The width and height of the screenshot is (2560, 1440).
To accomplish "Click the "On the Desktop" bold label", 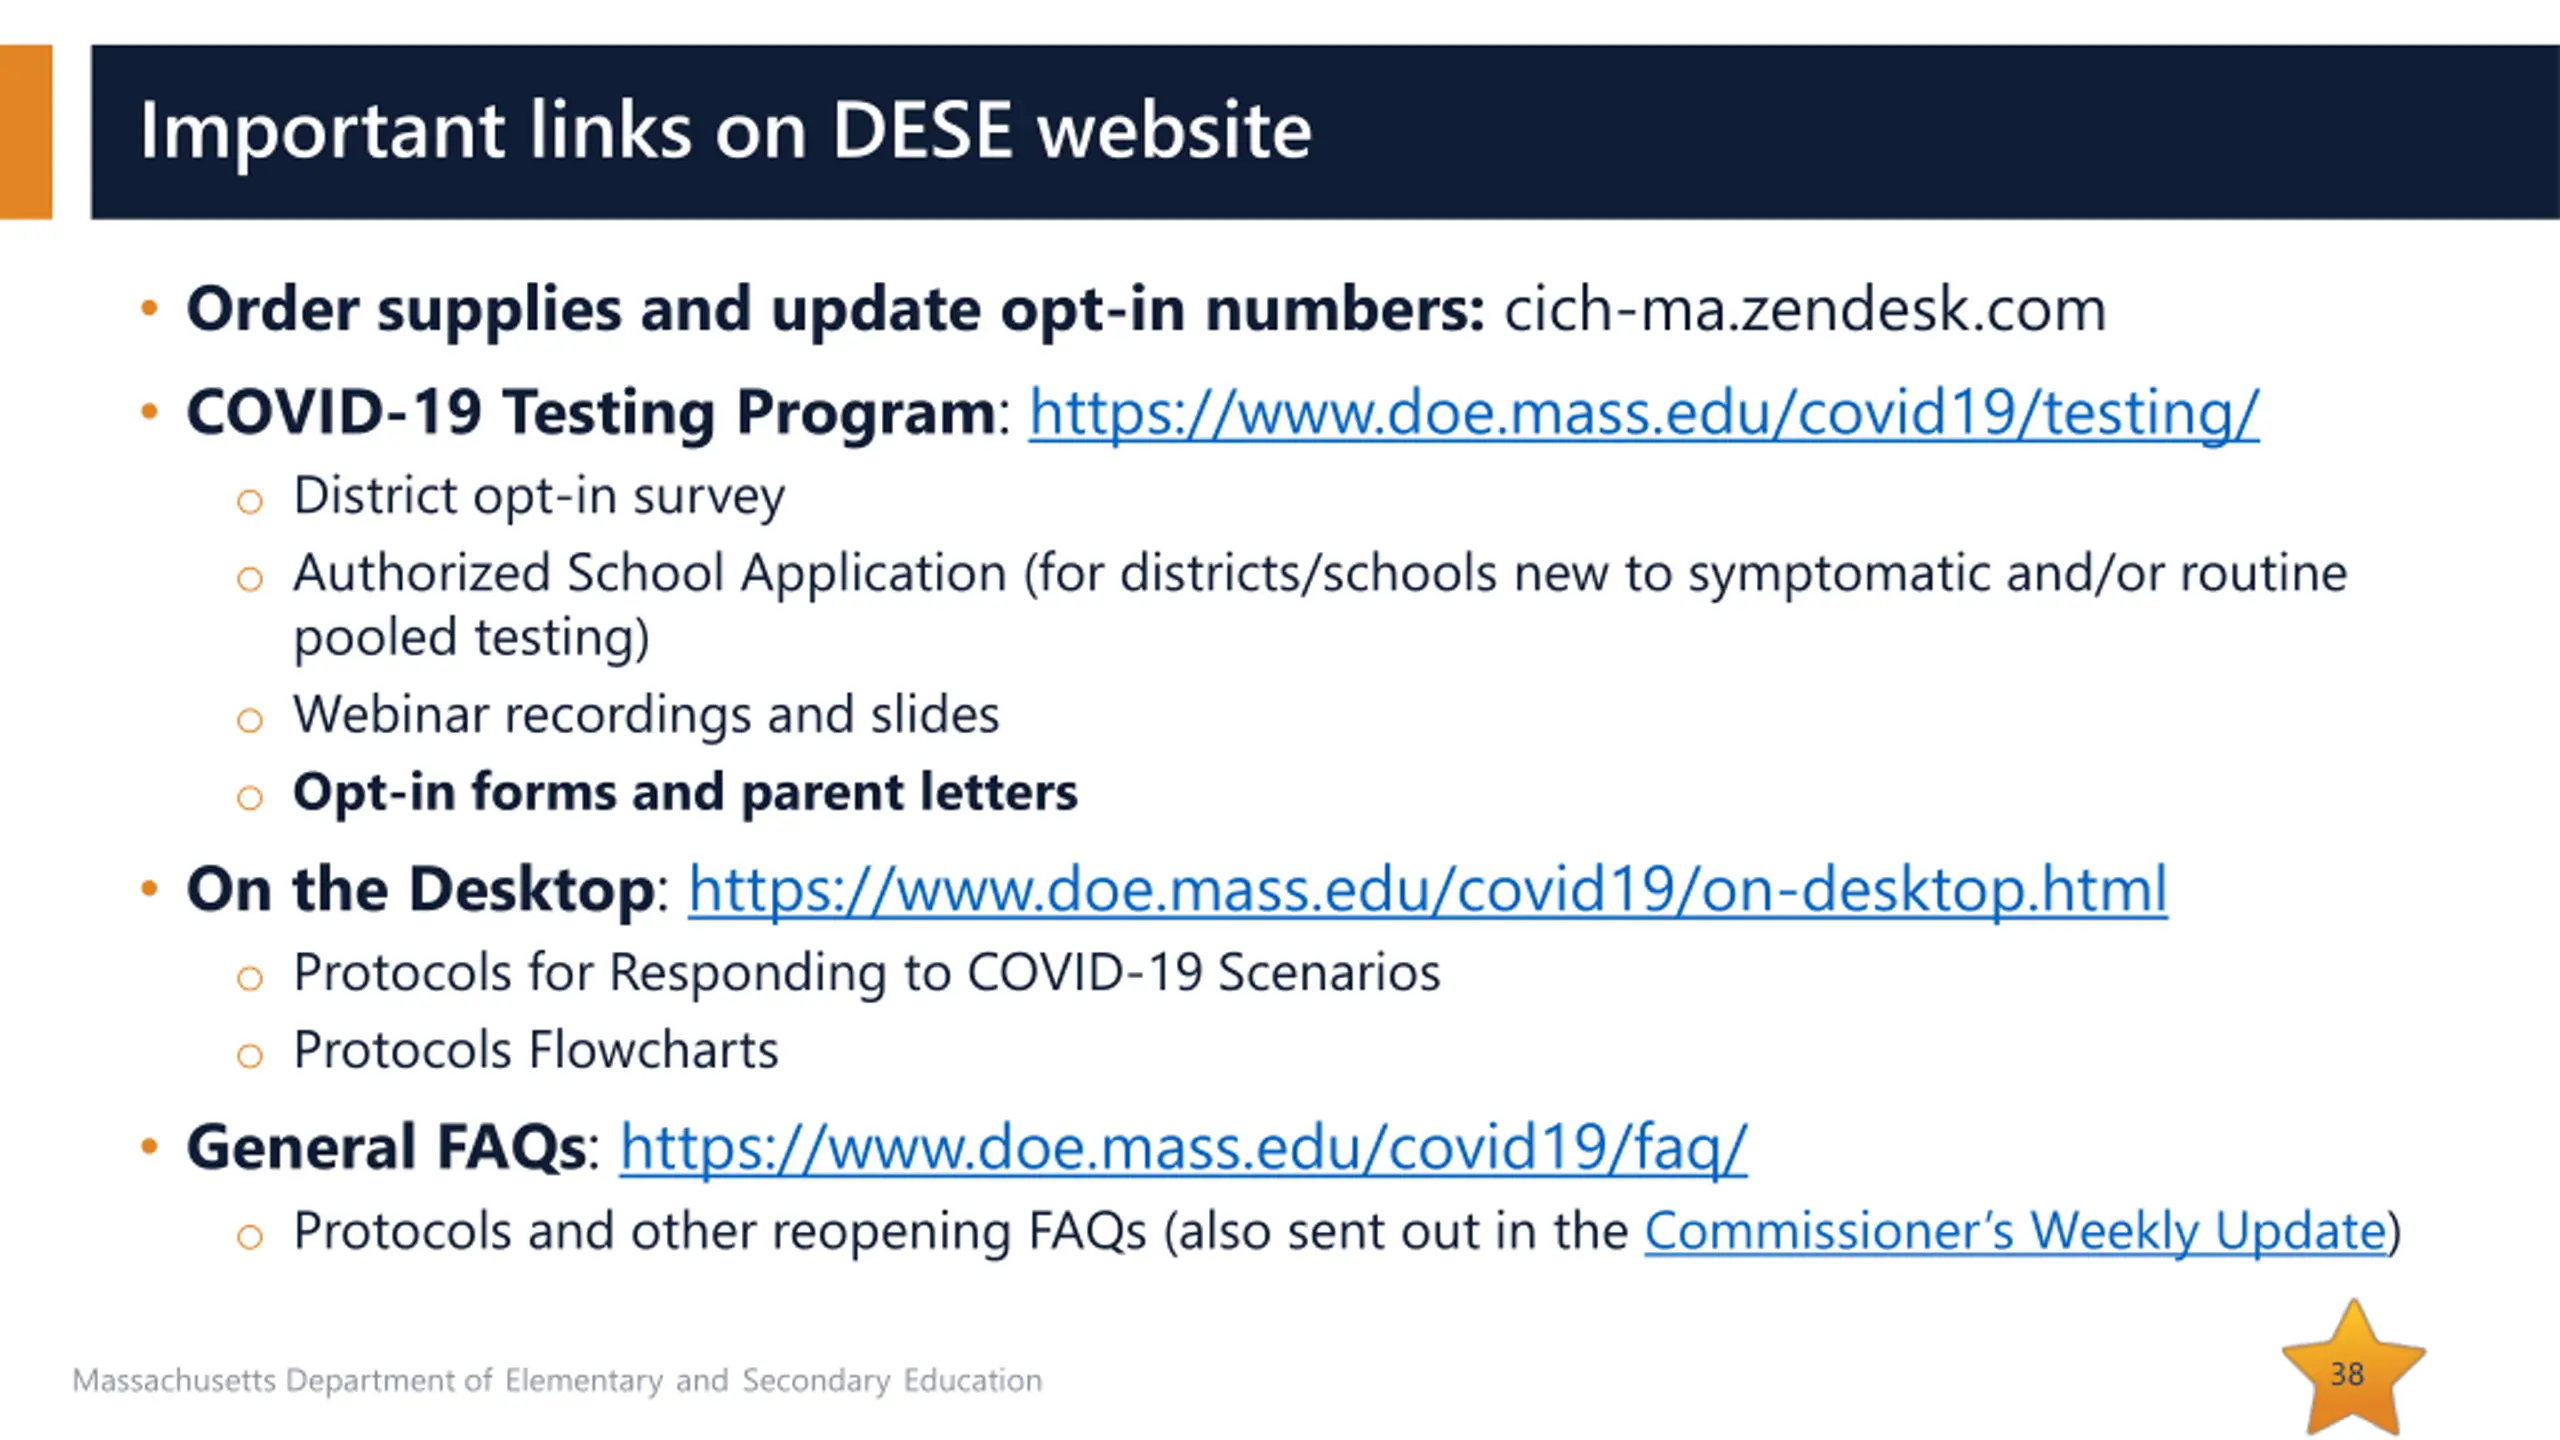I will (x=421, y=889).
